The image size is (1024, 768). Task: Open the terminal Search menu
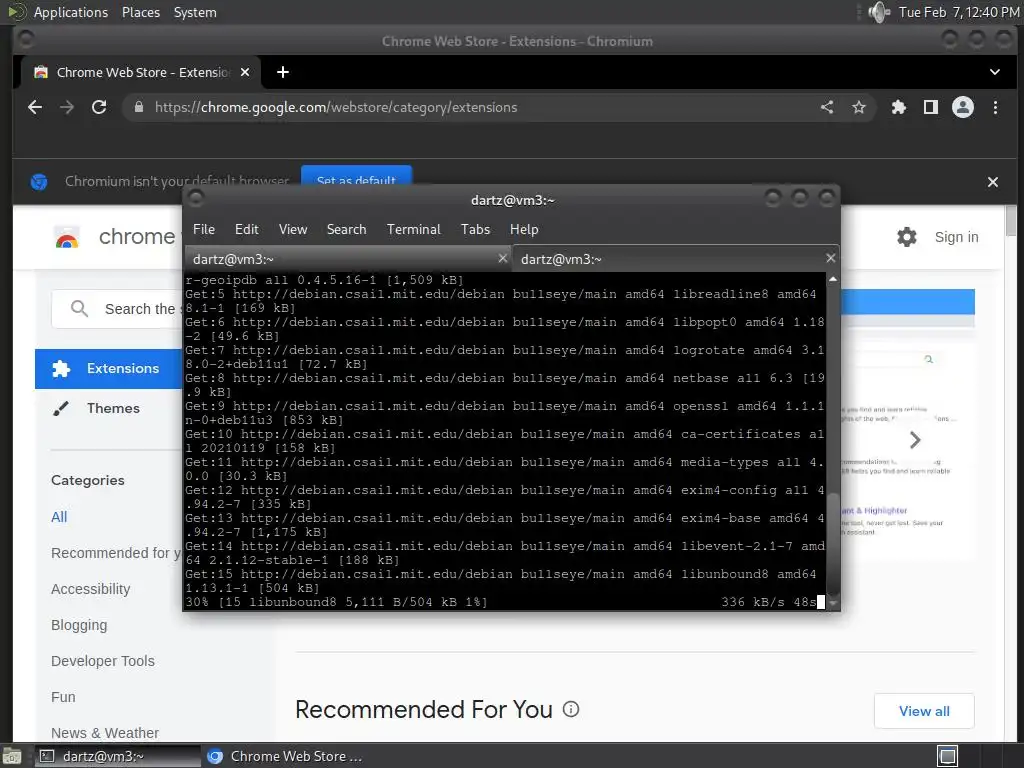point(346,229)
